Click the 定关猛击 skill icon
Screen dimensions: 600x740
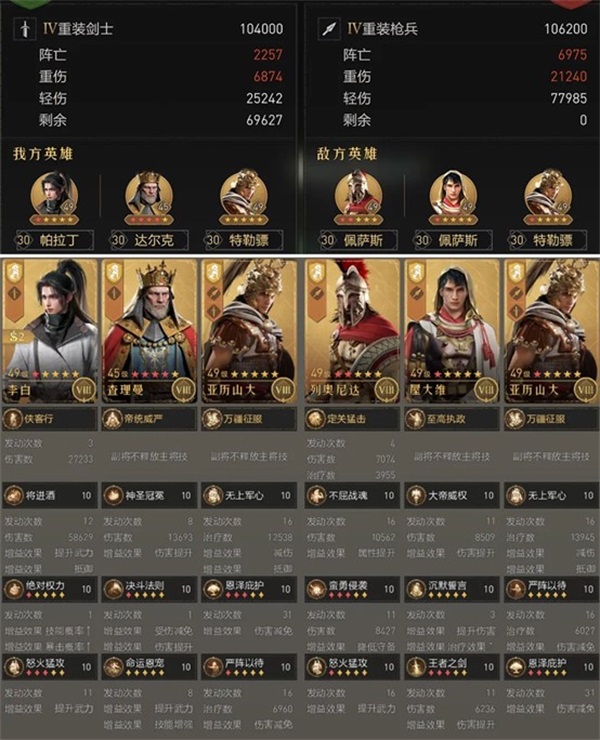314,419
